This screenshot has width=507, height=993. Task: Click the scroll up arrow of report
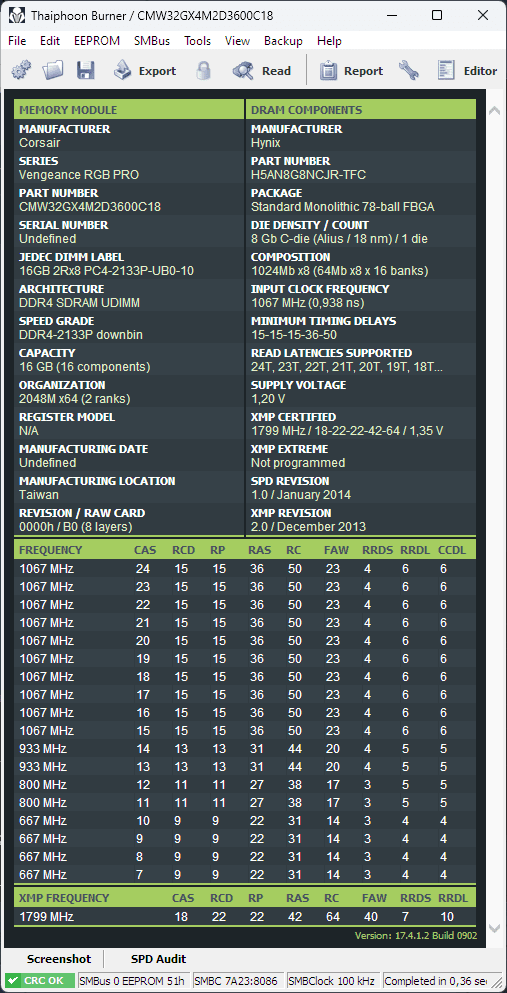[494, 110]
